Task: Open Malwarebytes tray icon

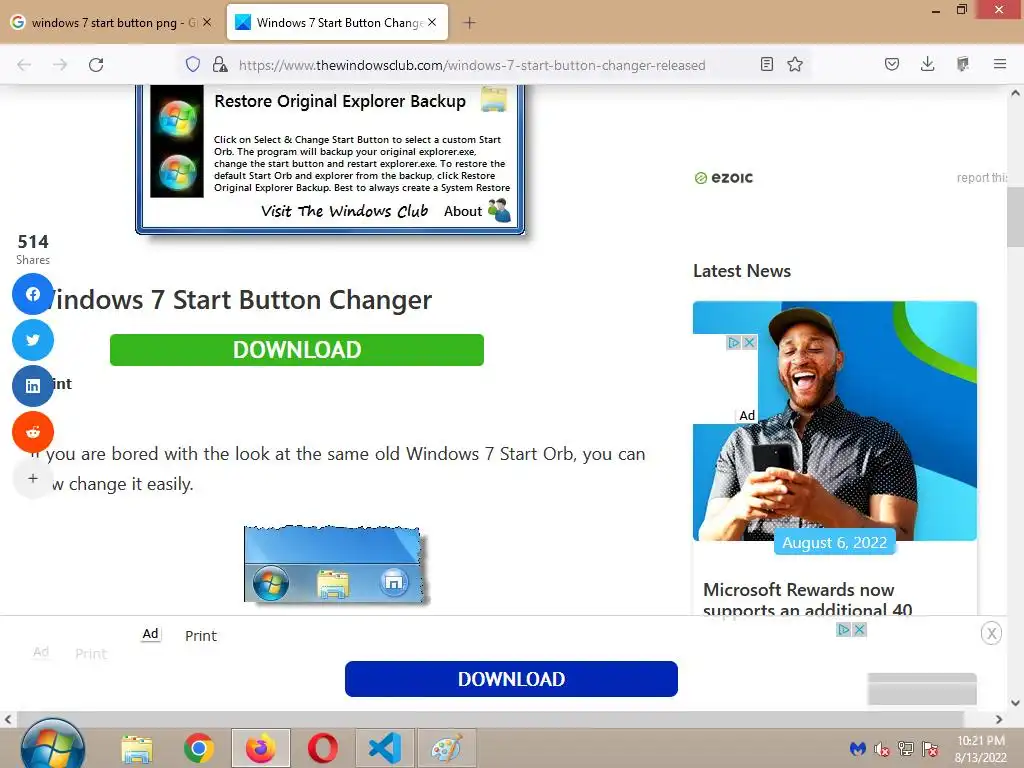Action: 857,748
